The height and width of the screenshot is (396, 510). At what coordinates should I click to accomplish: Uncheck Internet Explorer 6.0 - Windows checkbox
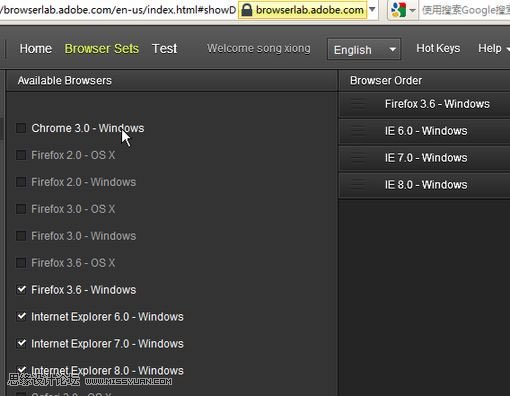(21, 317)
